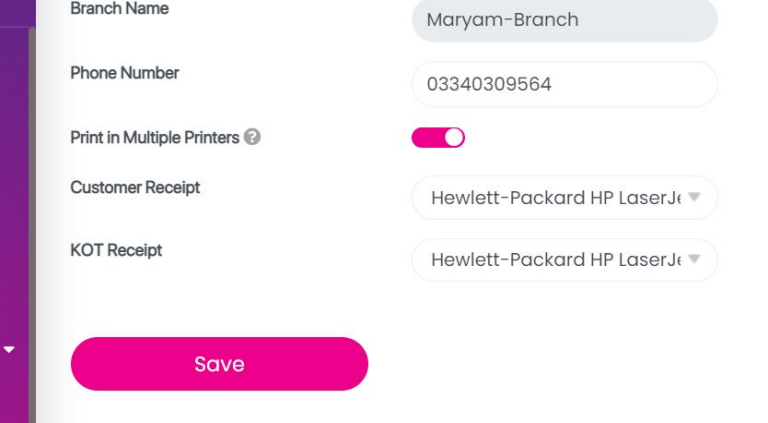768x423 pixels.
Task: Click the KOT Receipt dropdown arrow icon
Action: click(694, 259)
